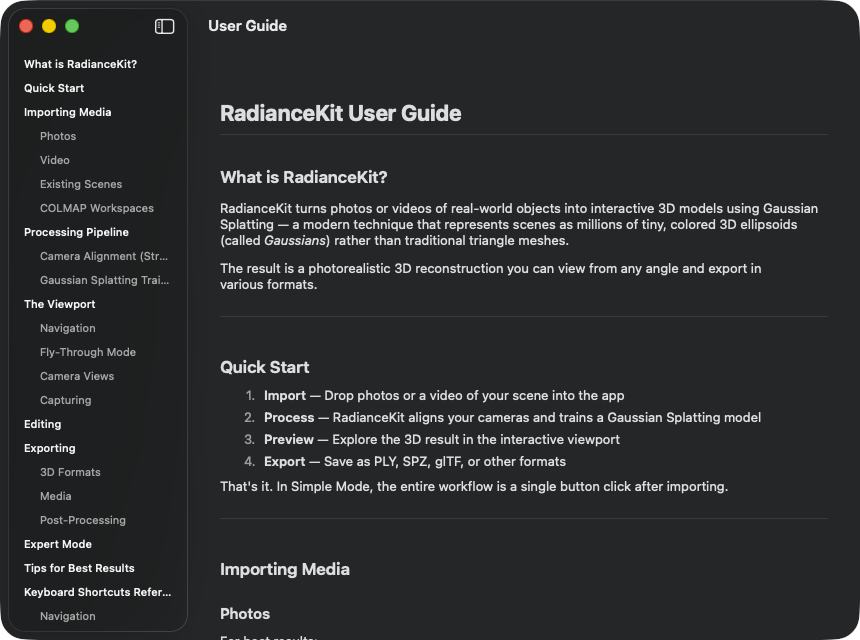Go to Post-Processing sidebar entry

pos(82,520)
